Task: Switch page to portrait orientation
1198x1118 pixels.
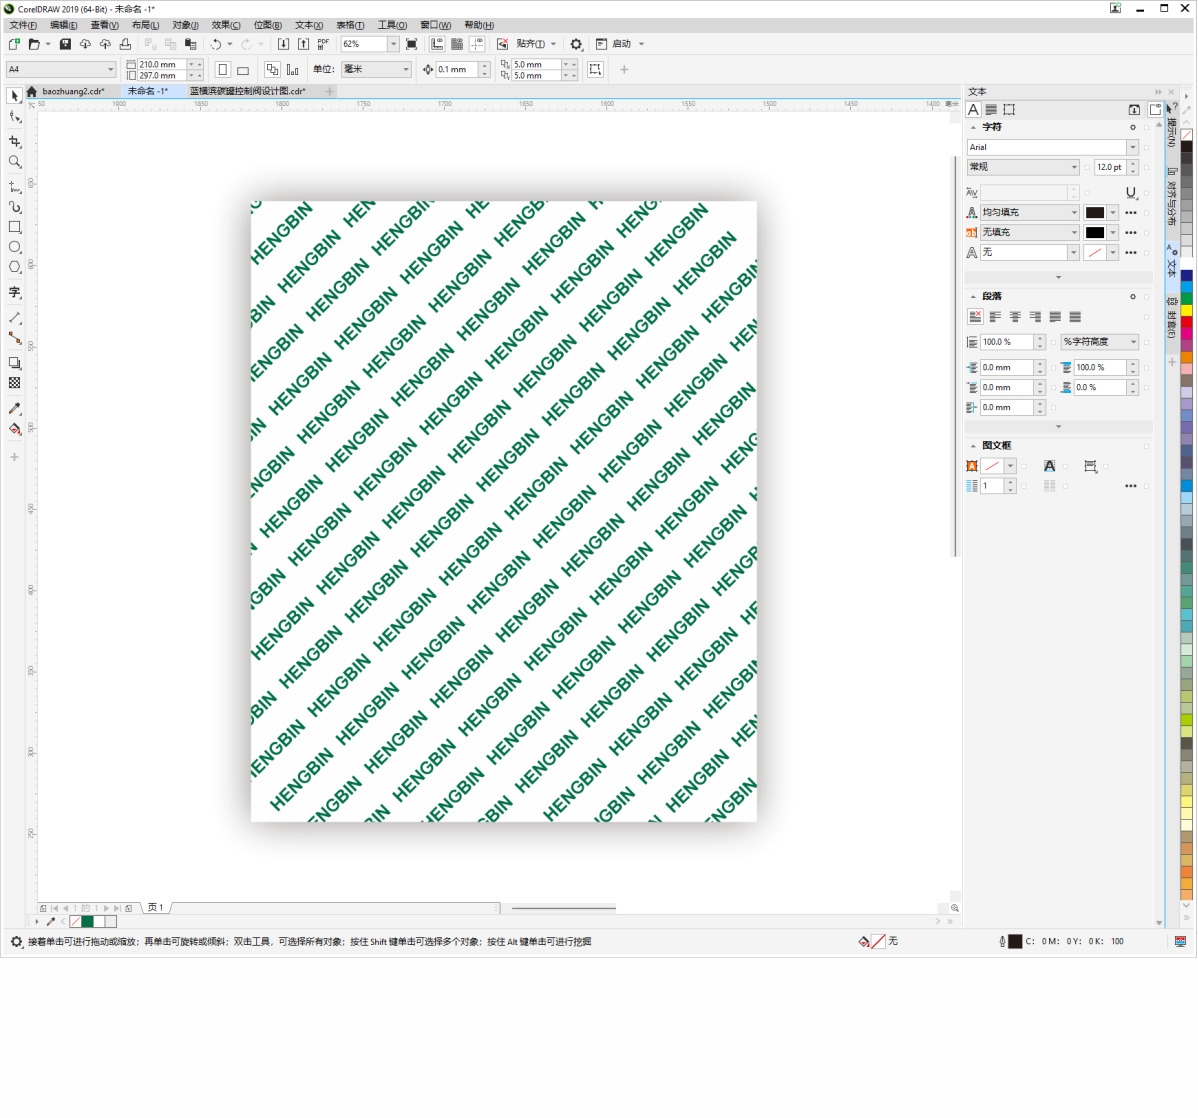Action: click(x=222, y=70)
